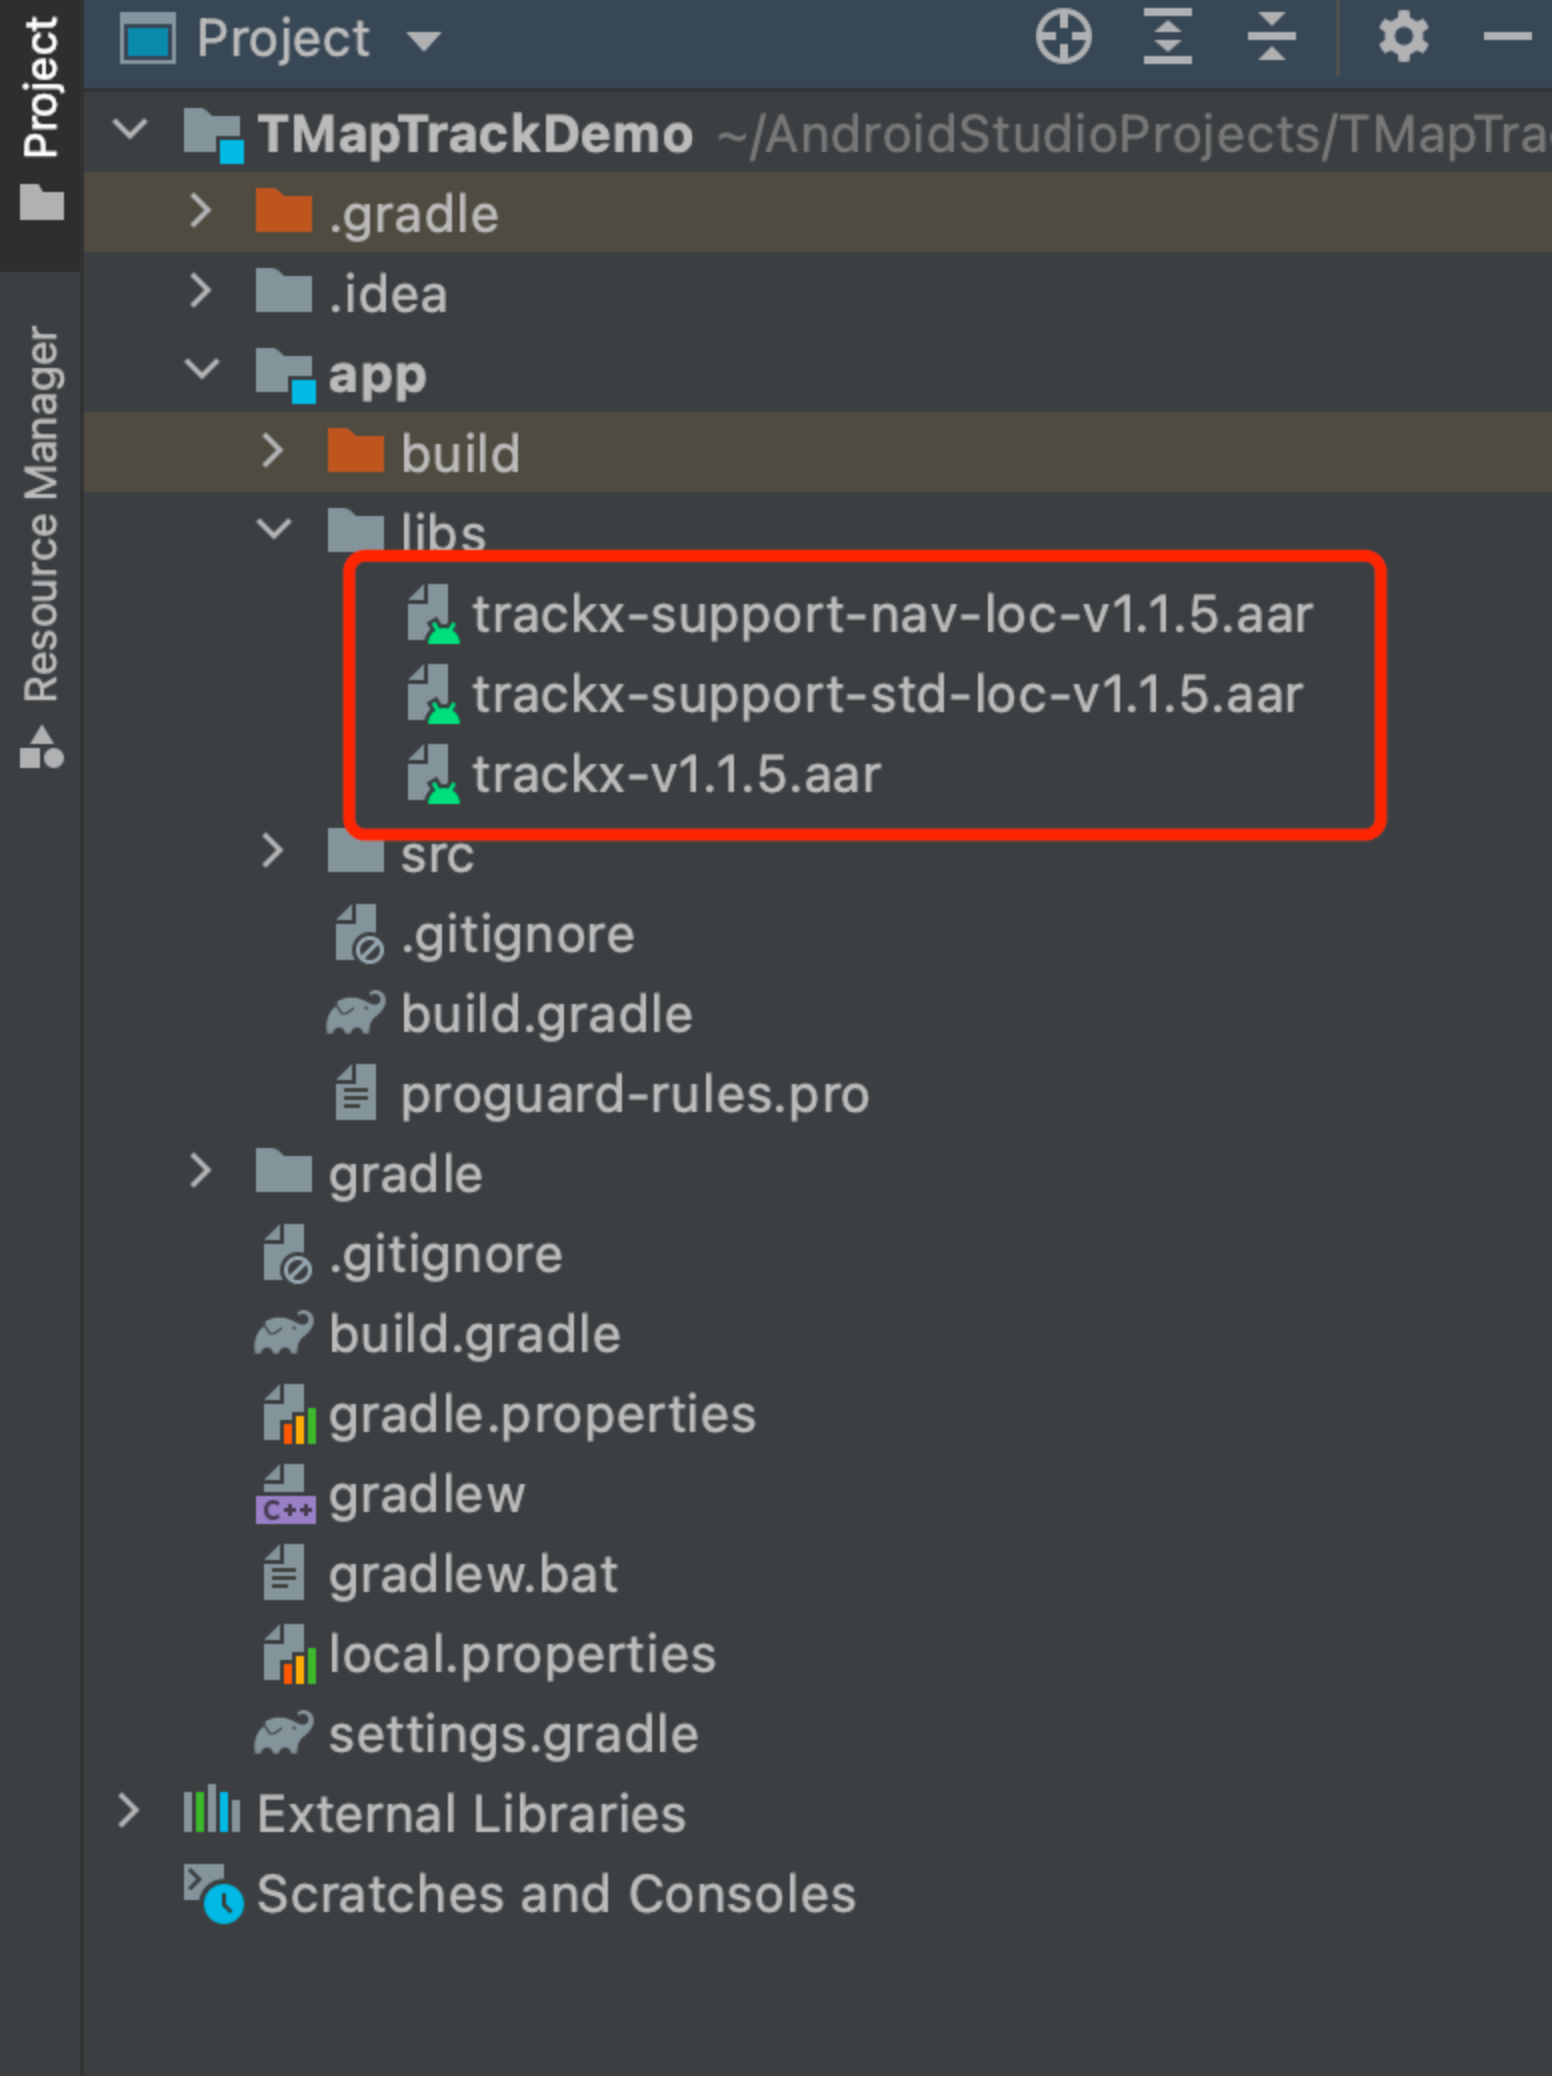Viewport: 1552px width, 2076px height.
Task: Open gradle.properties
Action: [541, 1414]
